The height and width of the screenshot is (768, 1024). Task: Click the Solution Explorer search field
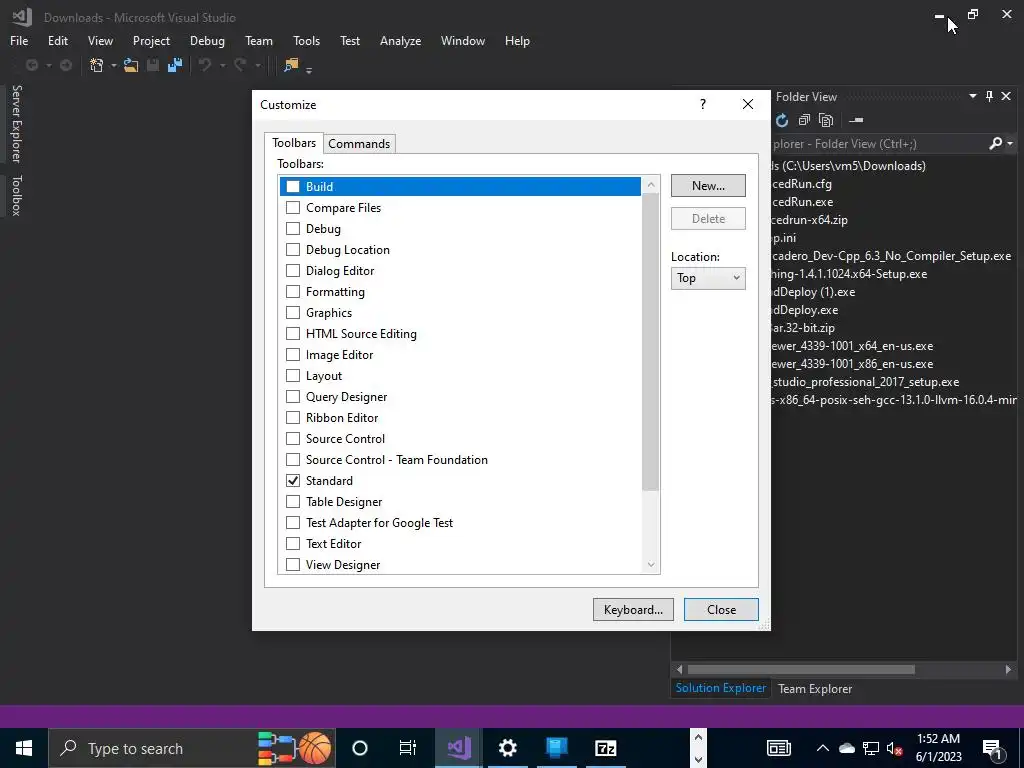[x=878, y=144]
